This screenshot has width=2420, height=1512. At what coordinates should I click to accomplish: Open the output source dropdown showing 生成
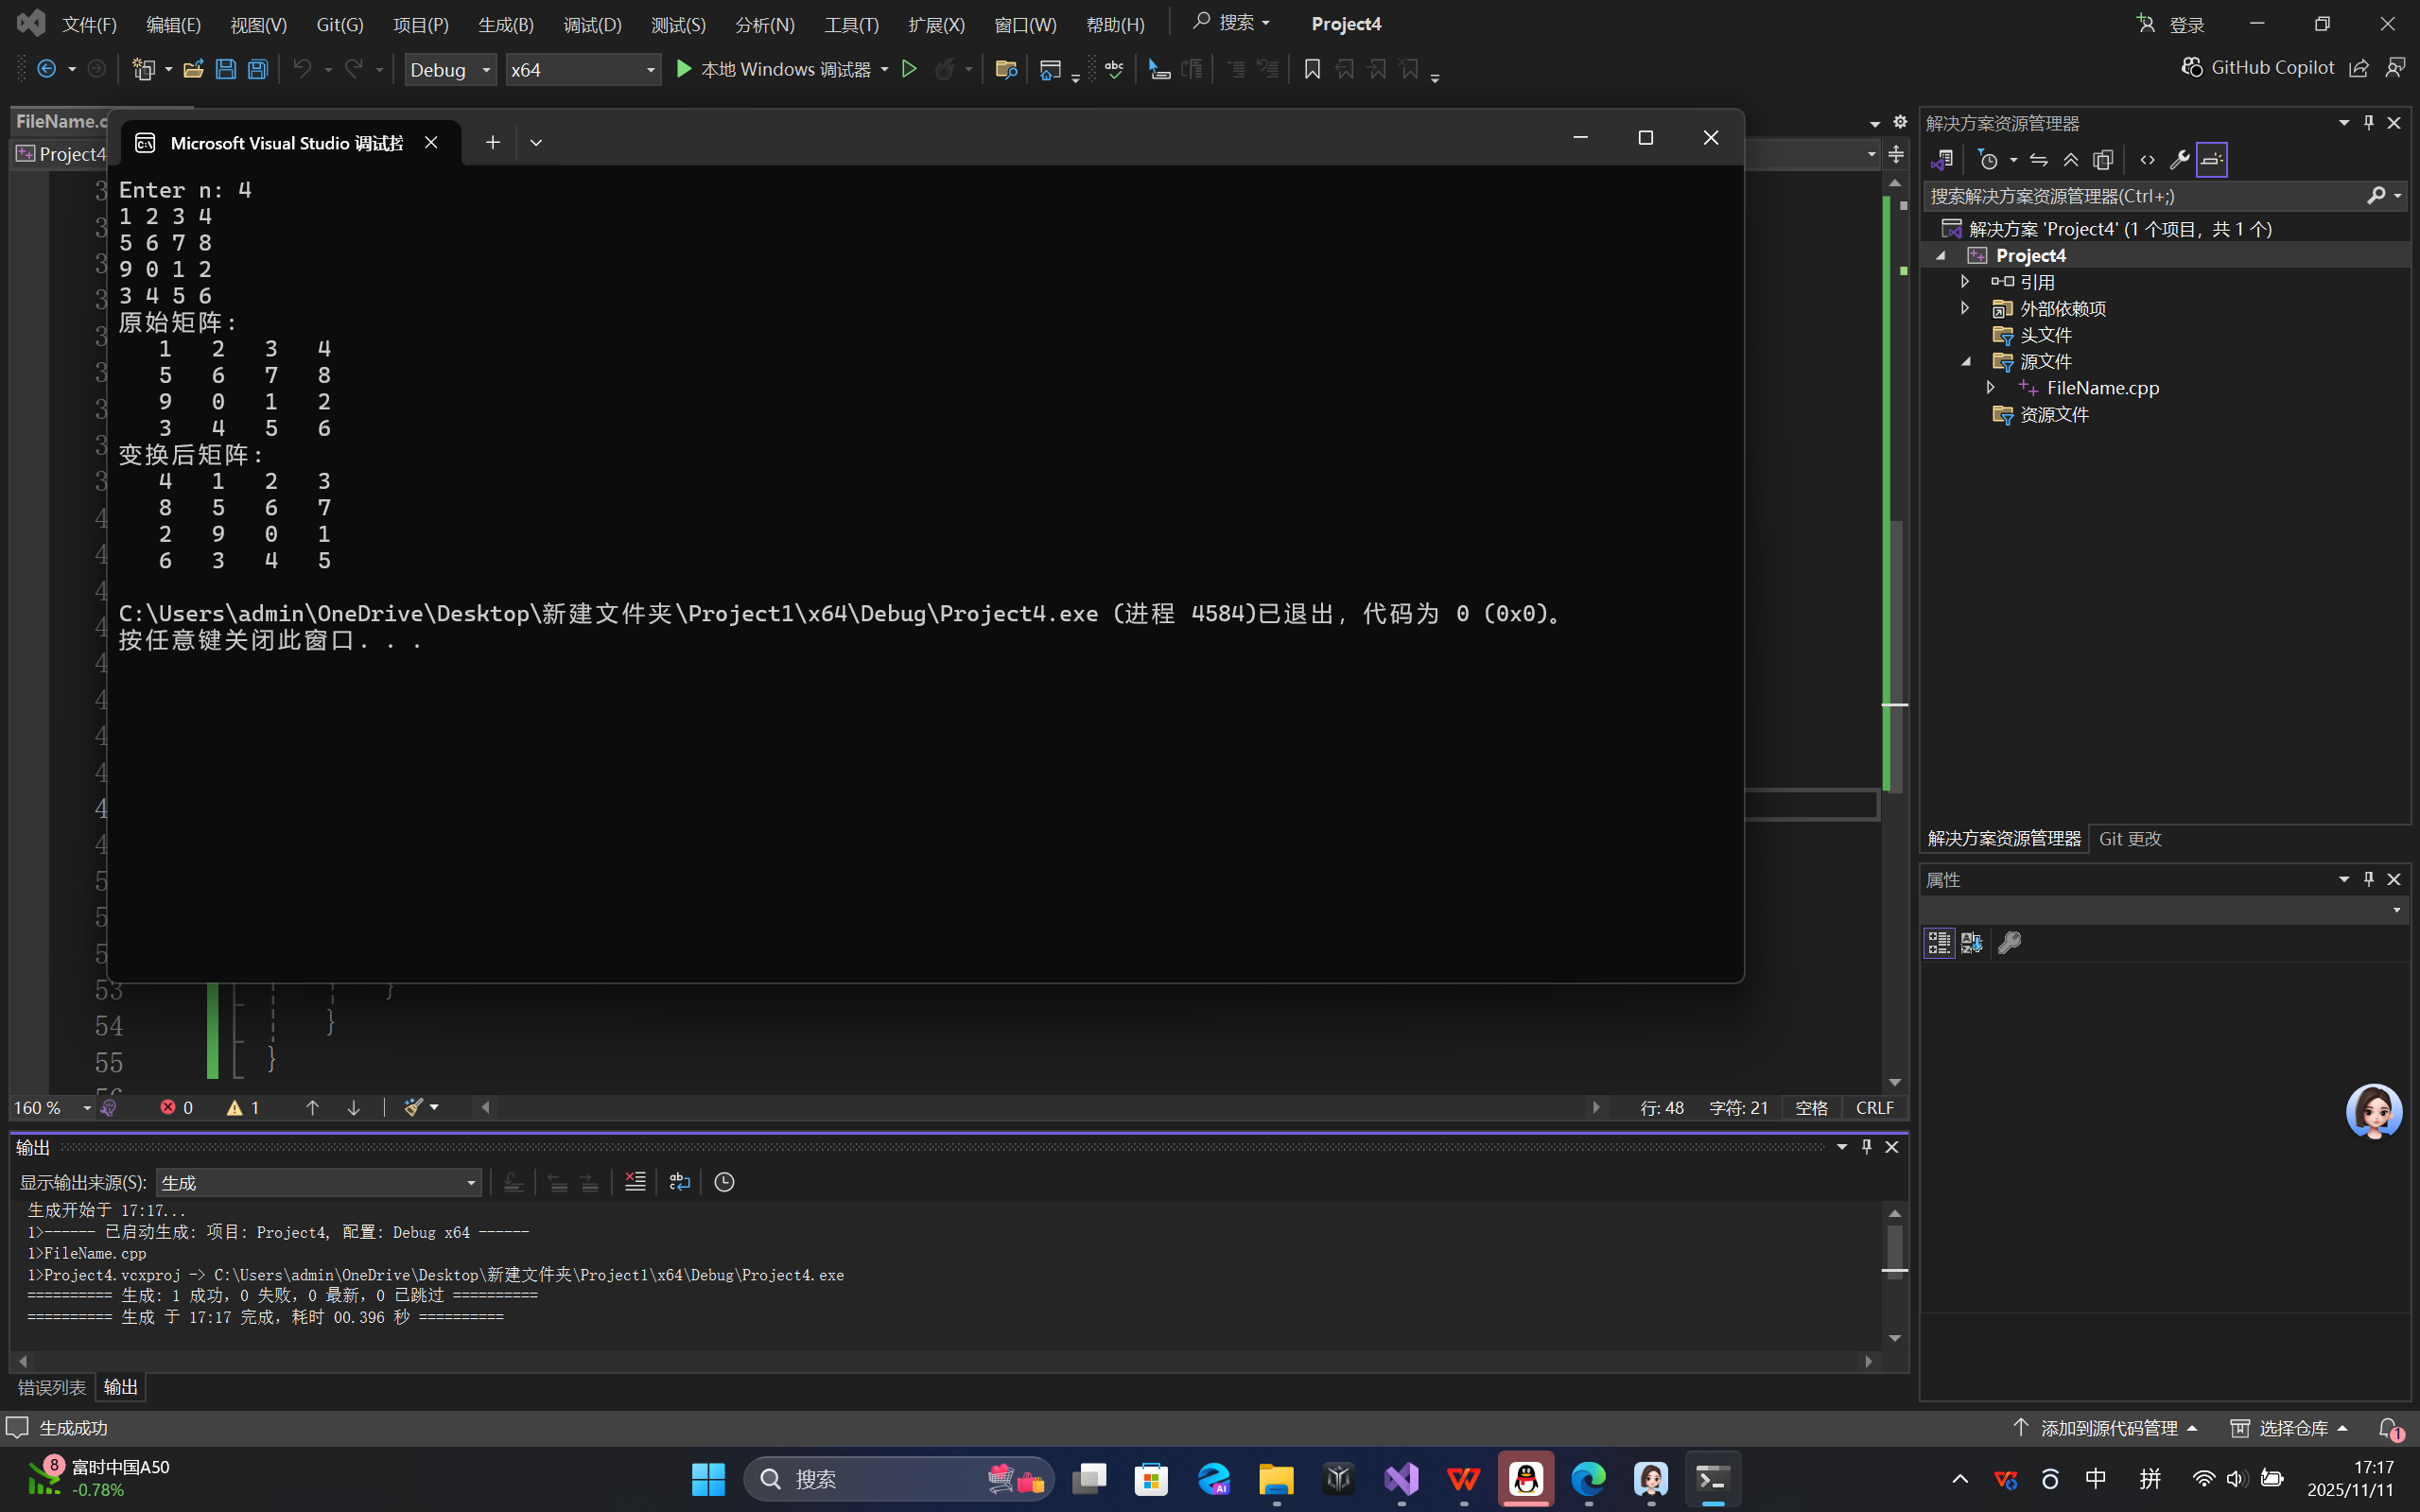(x=318, y=1182)
